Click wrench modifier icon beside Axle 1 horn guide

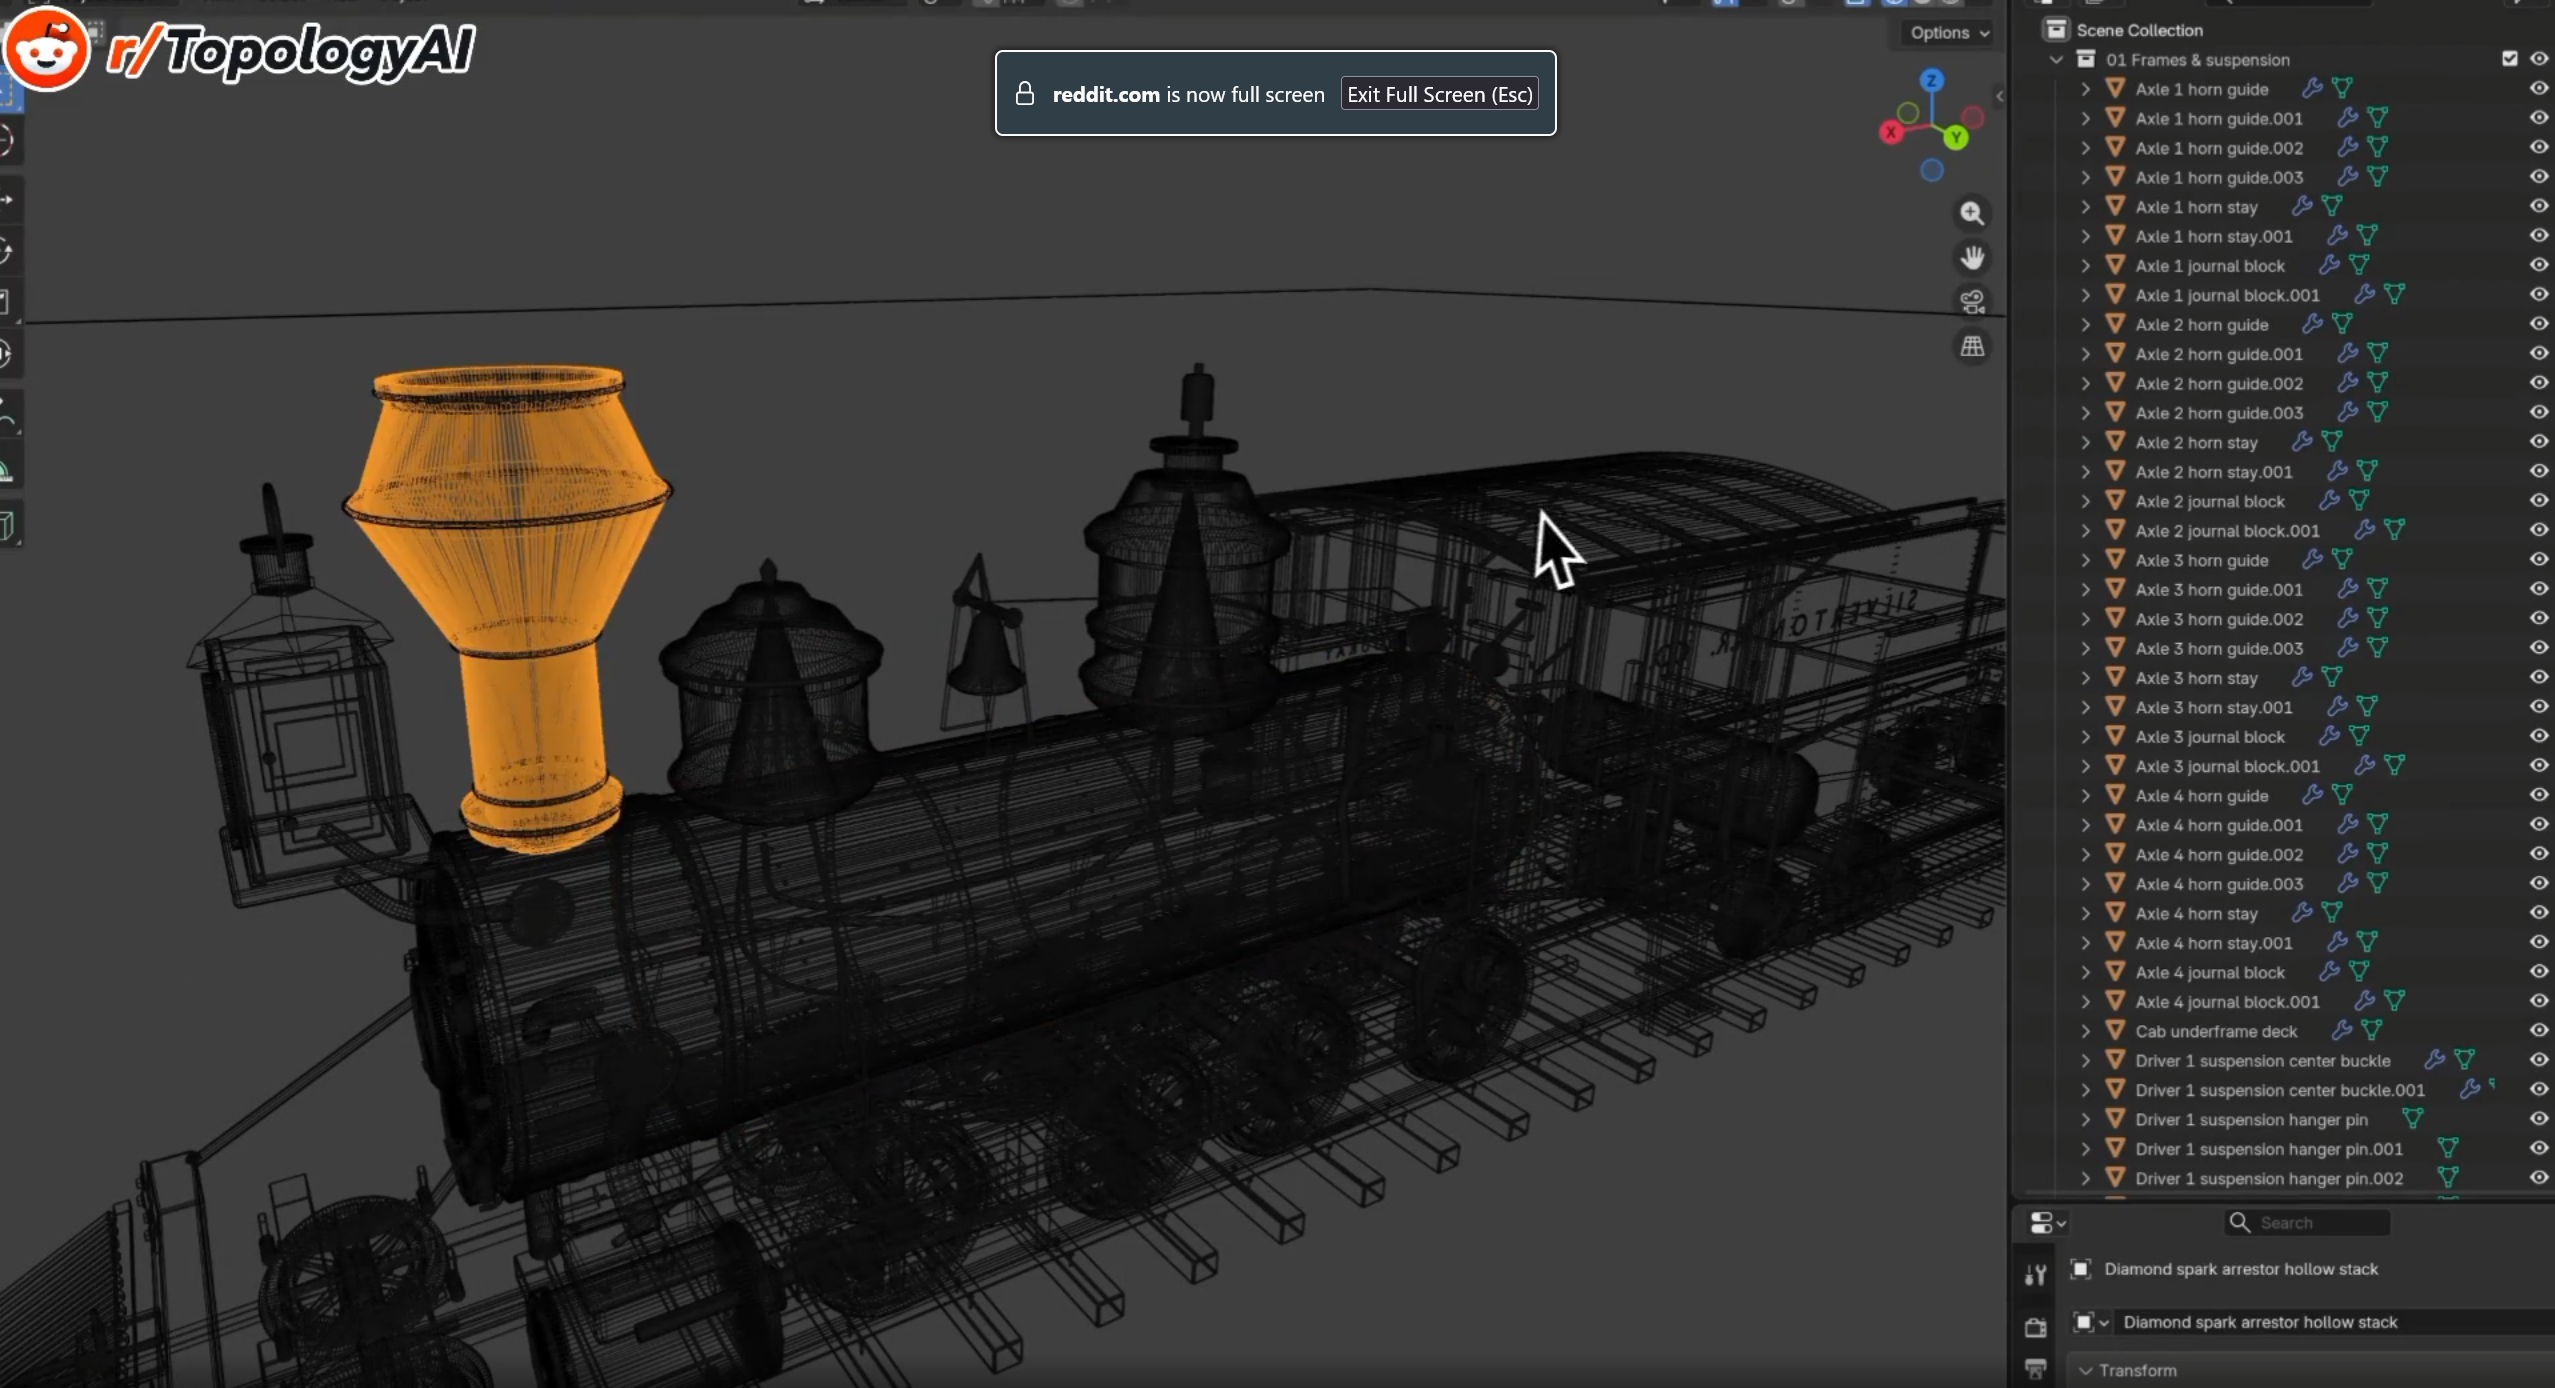2311,88
